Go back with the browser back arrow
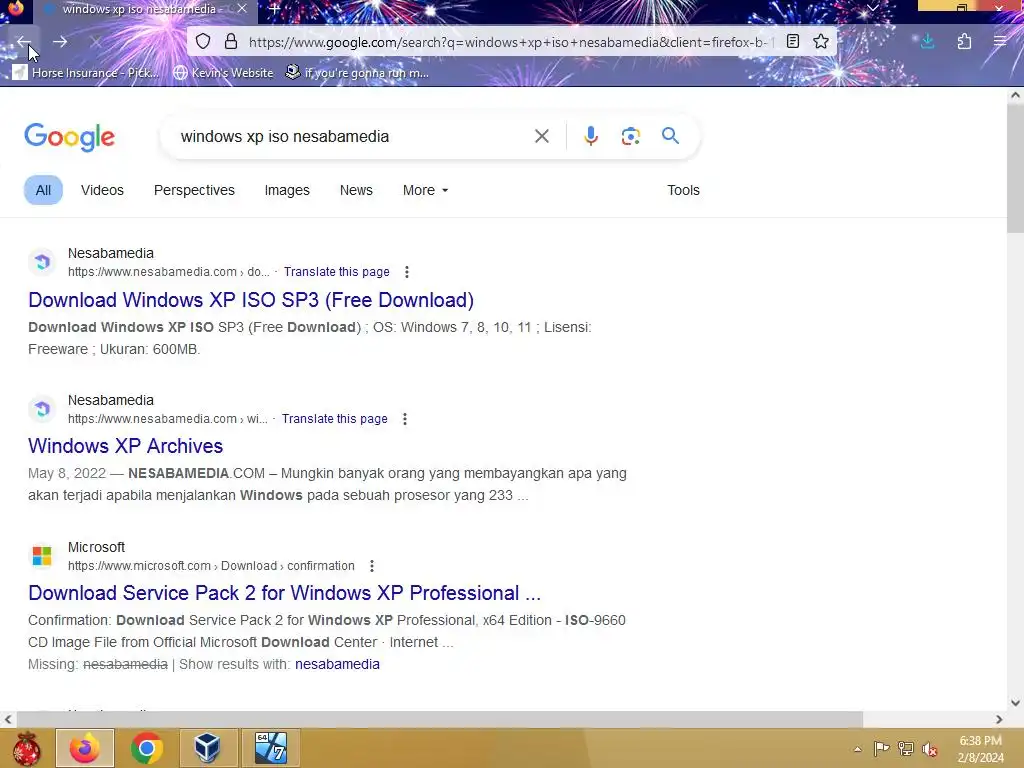This screenshot has width=1024, height=768. pos(24,42)
